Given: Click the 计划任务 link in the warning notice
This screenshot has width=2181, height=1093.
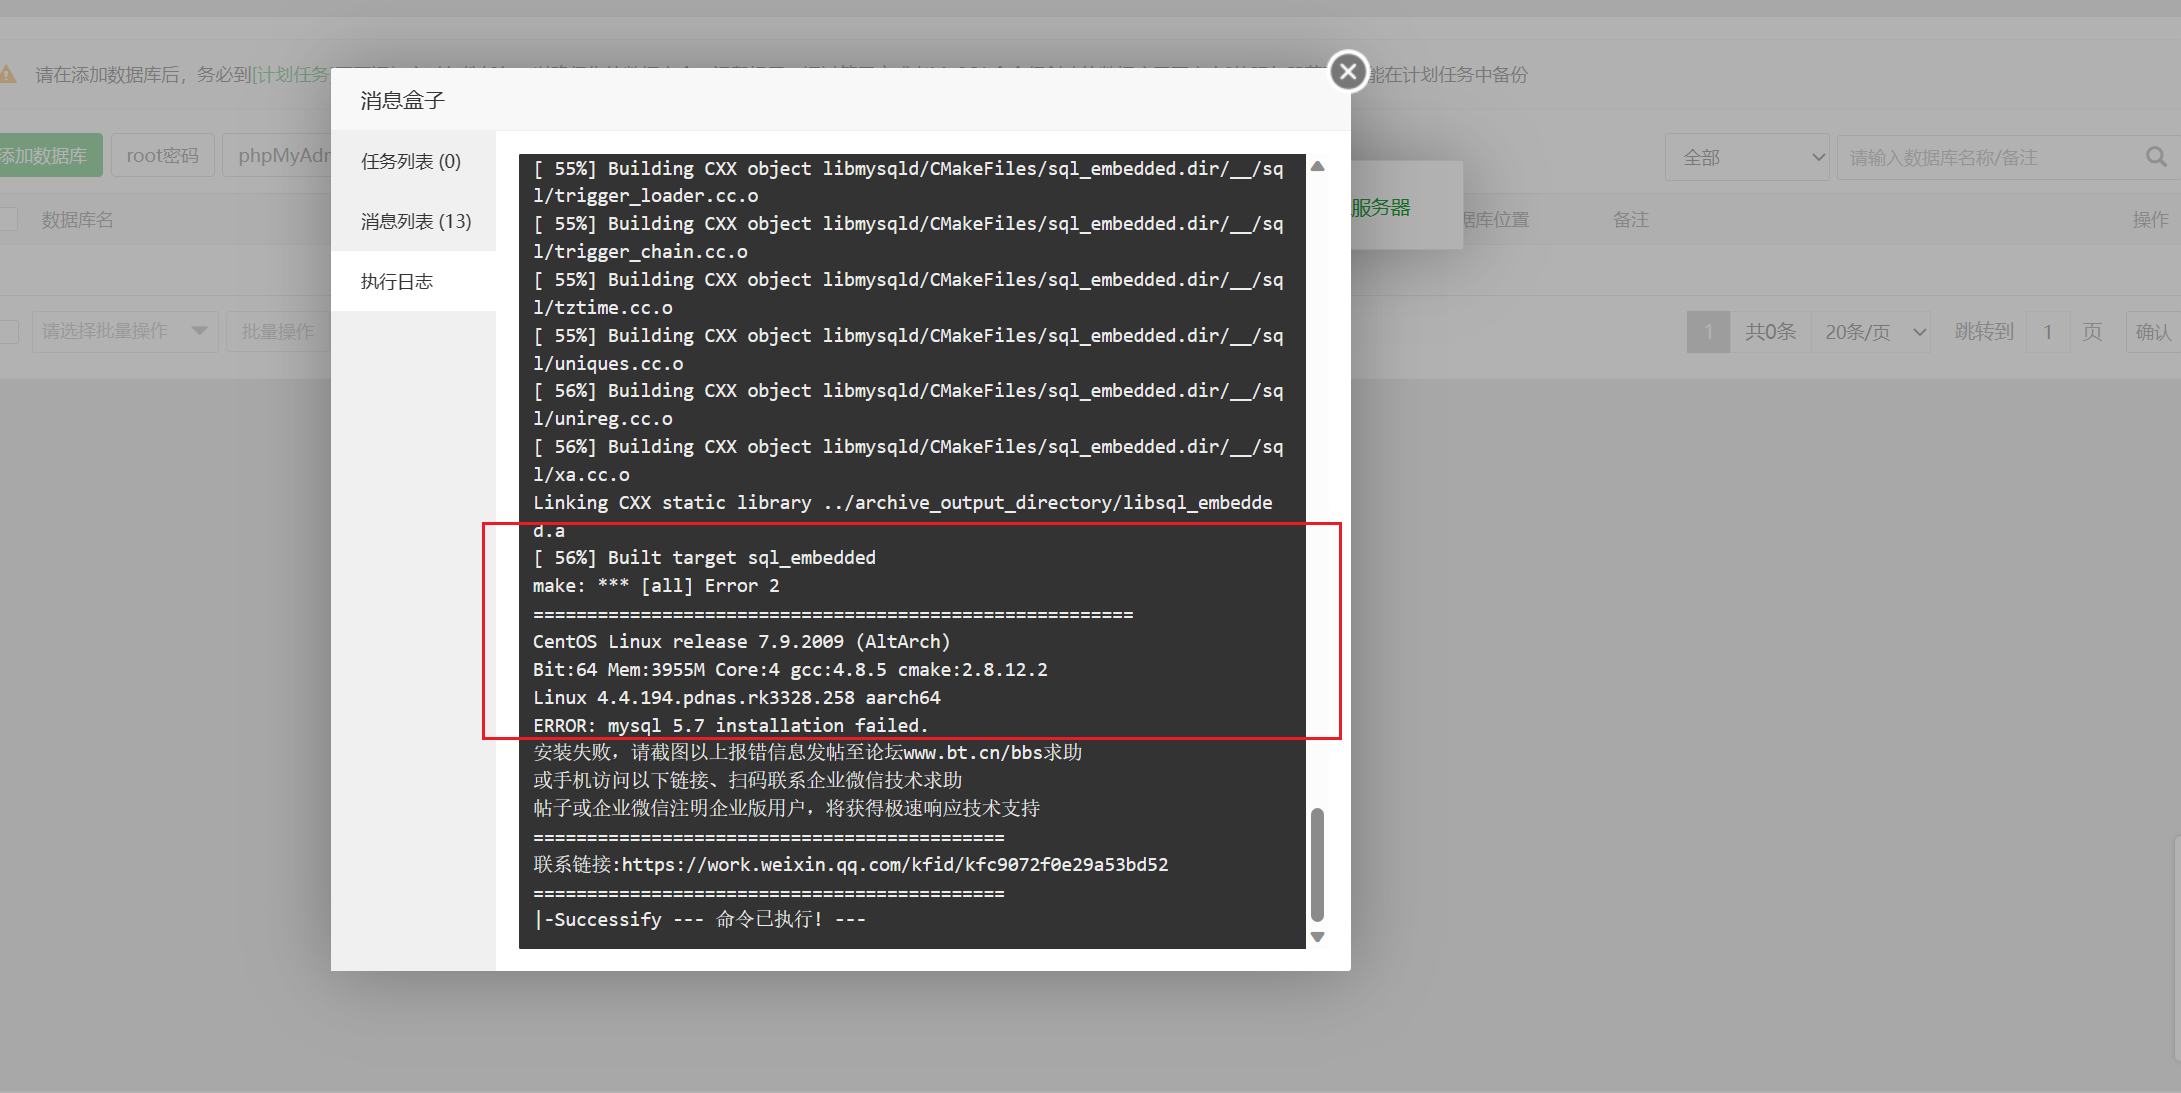Looking at the screenshot, I should coord(292,75).
